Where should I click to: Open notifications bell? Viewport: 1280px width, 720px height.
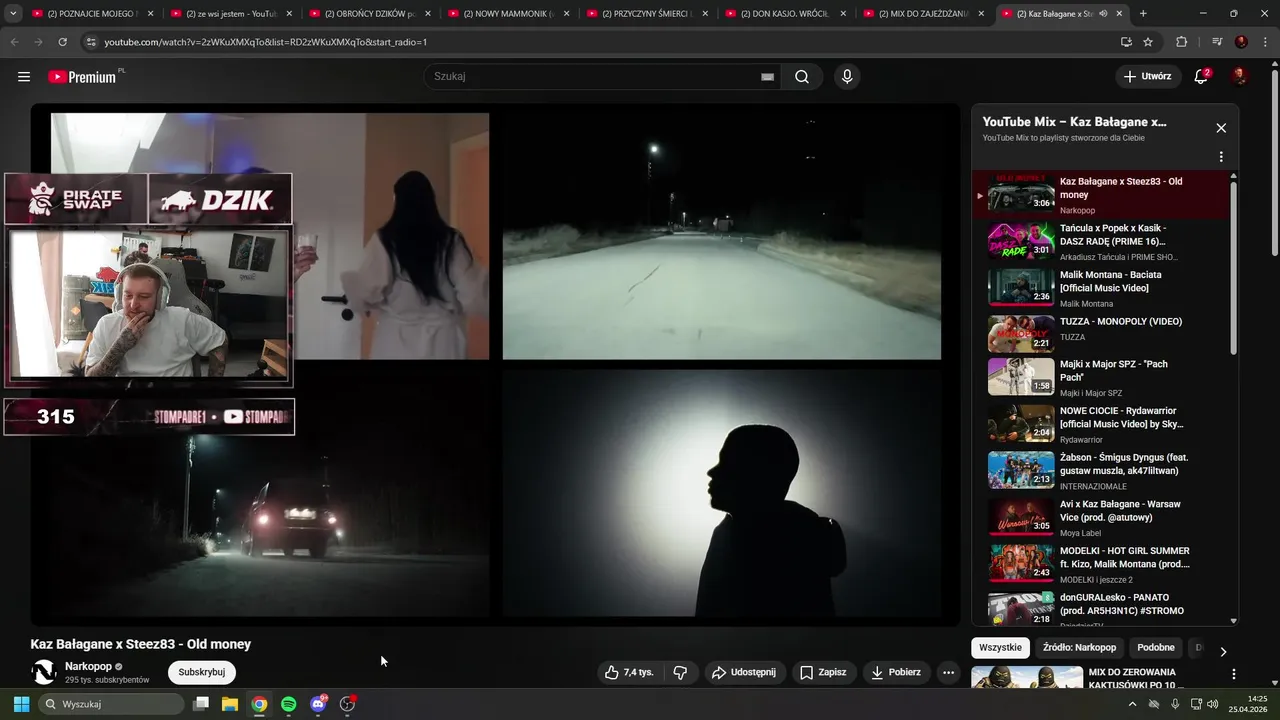pyautogui.click(x=1202, y=77)
